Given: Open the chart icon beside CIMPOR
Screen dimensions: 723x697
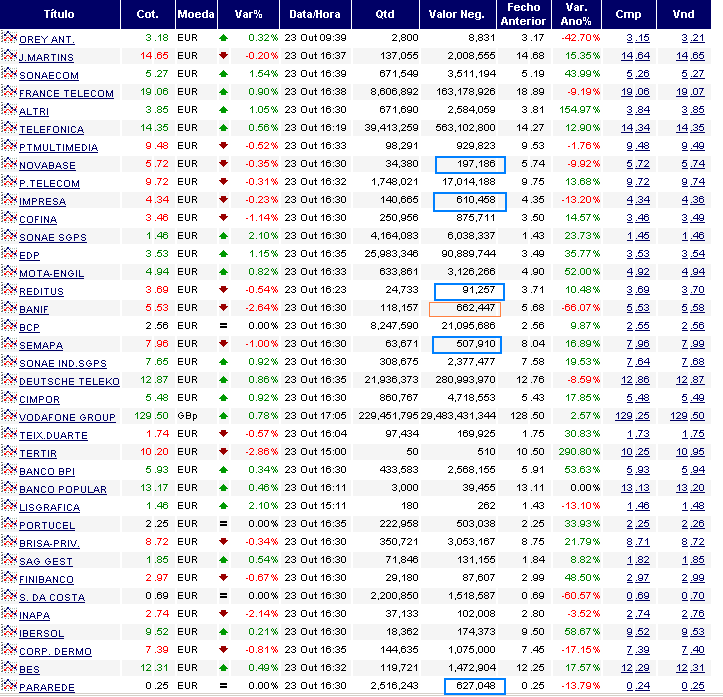Looking at the screenshot, I should click(x=9, y=397).
